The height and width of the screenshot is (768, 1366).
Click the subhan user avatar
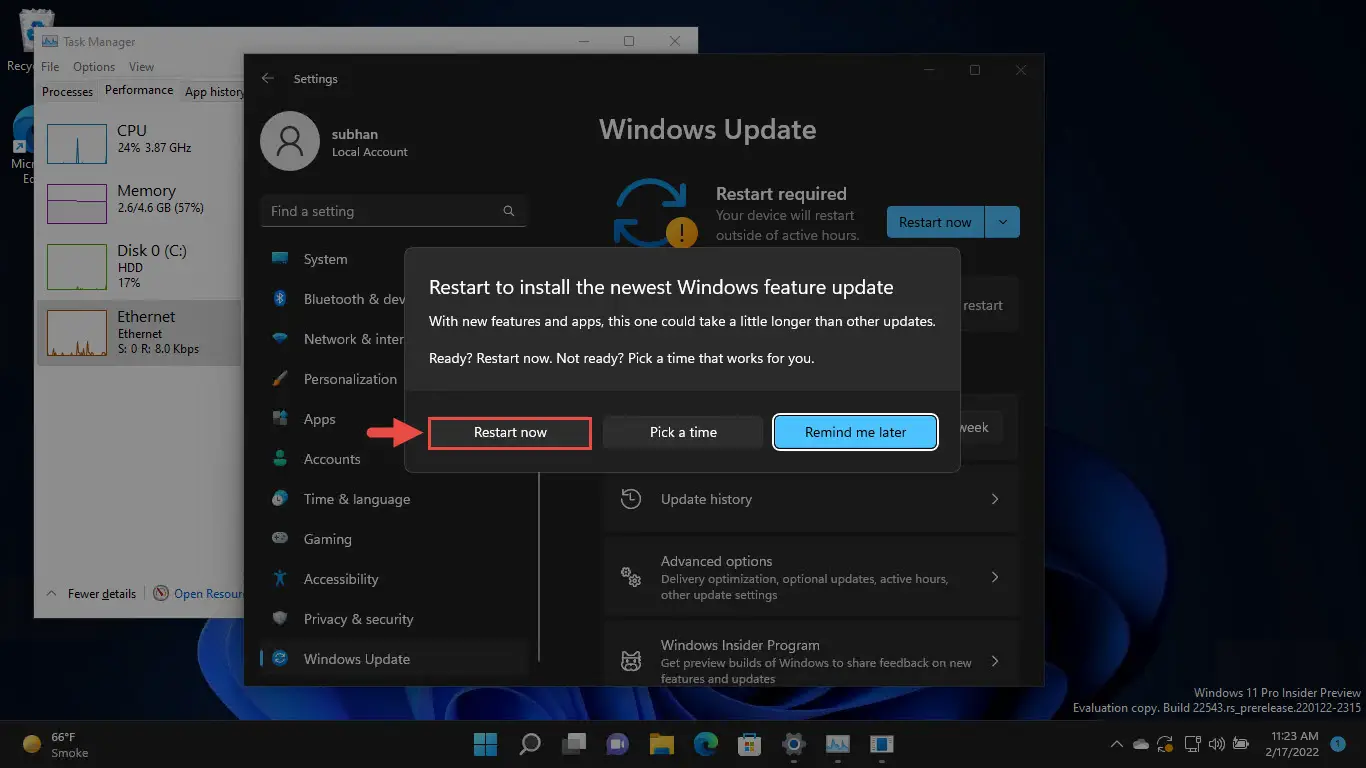pyautogui.click(x=289, y=142)
